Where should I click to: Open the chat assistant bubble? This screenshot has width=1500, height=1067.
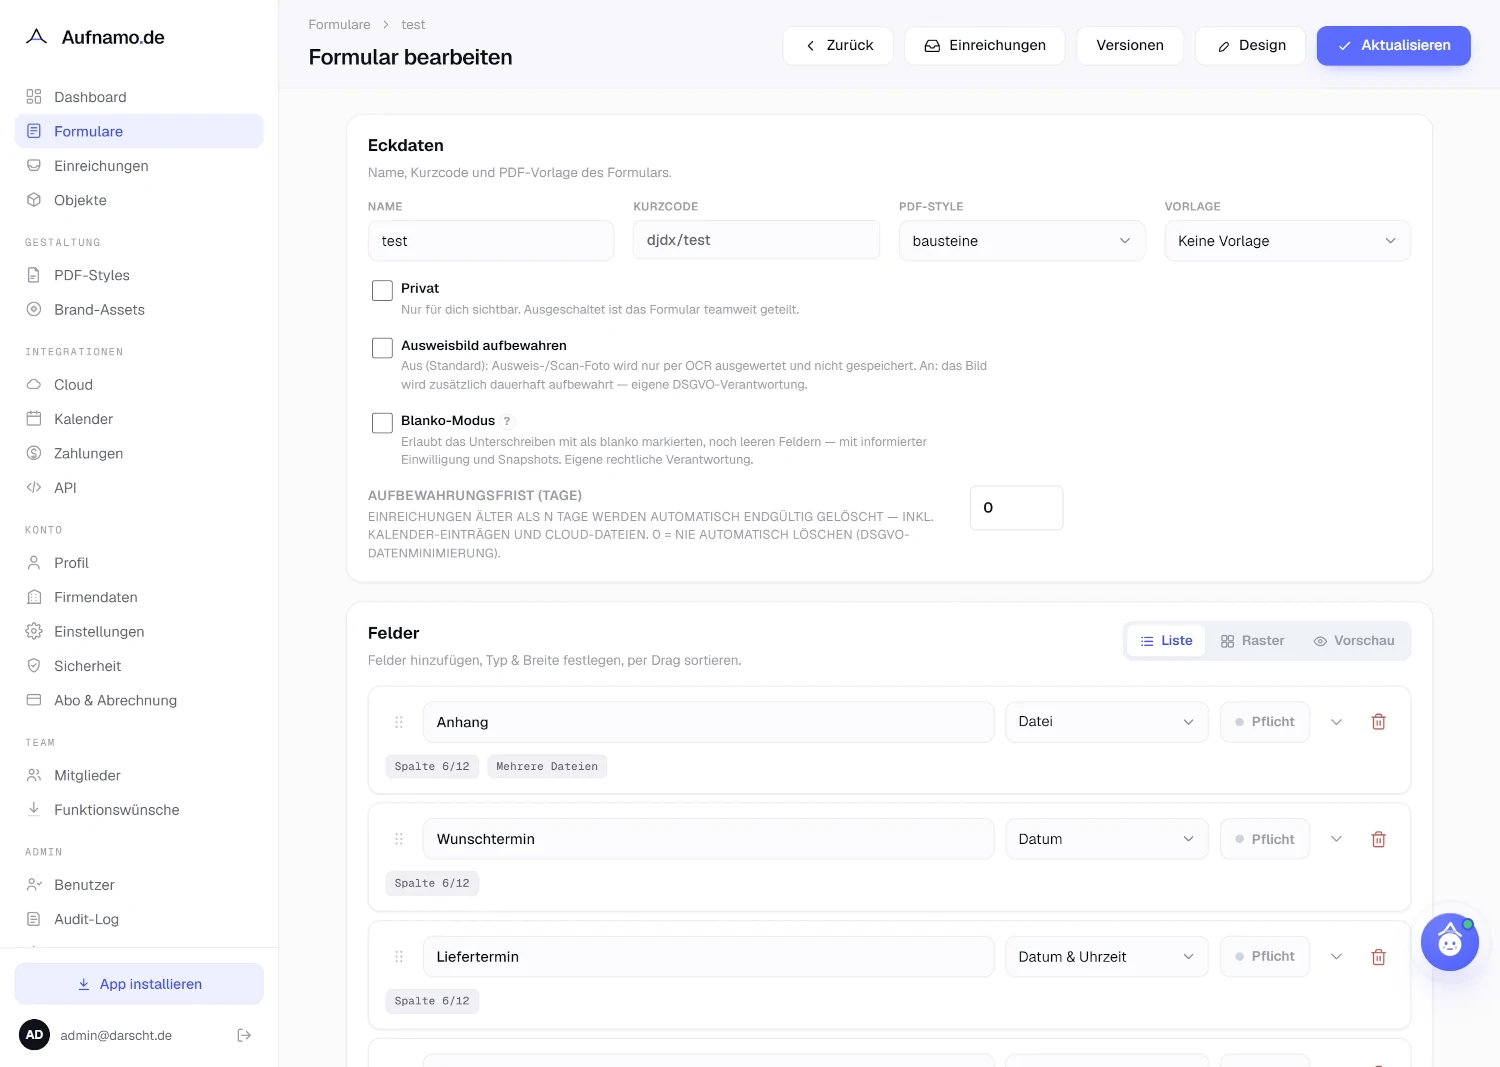coord(1449,942)
